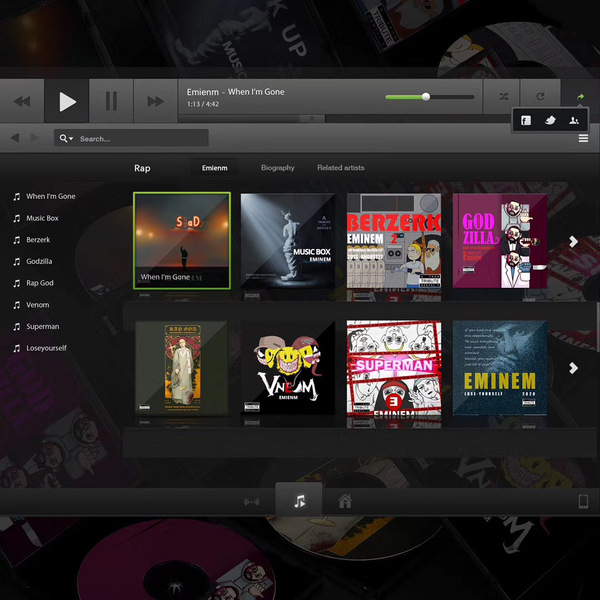The image size is (600, 600).
Task: Click the music note icon beside Berzerk
Action: click(x=16, y=240)
